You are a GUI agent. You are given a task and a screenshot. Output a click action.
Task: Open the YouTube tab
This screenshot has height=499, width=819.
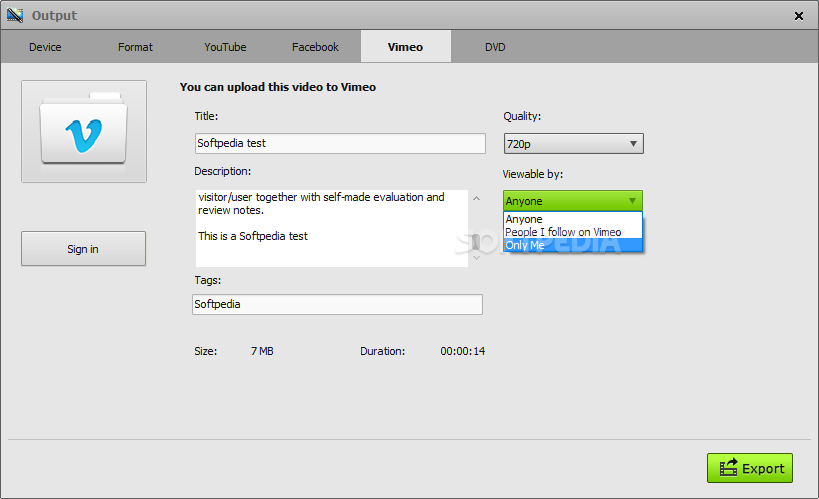225,47
